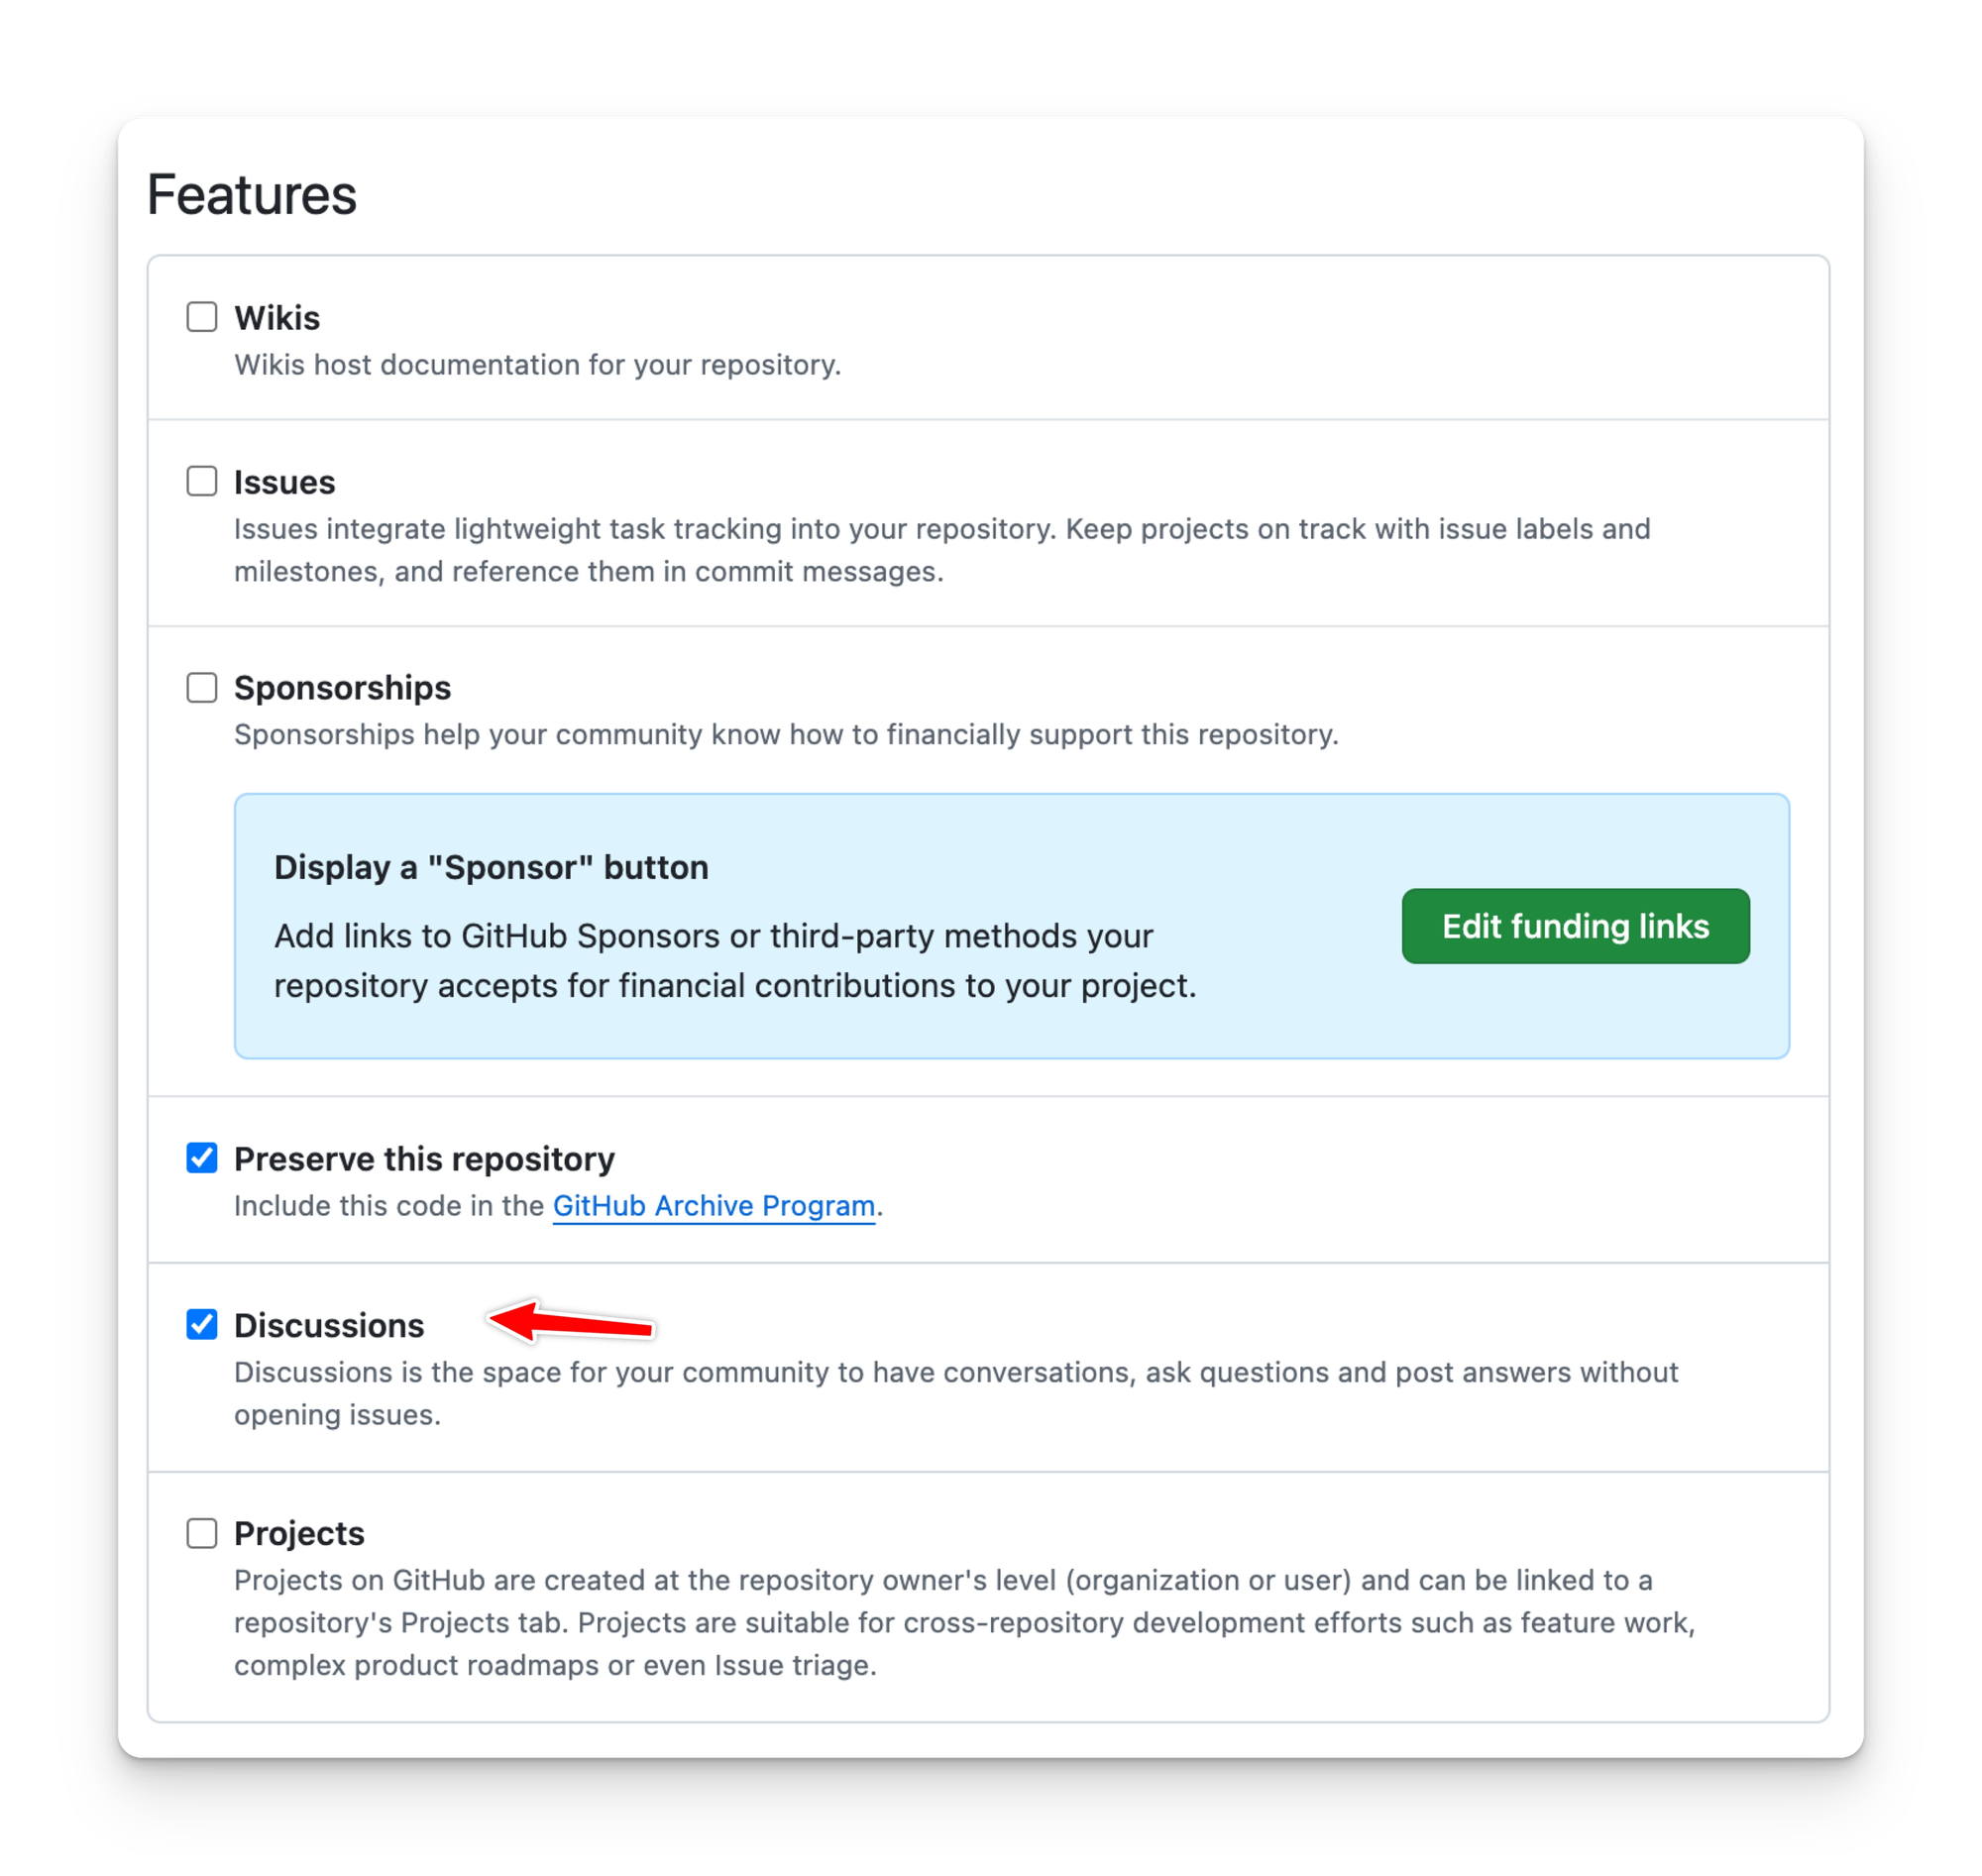
Task: Uncheck the Preserve this repository checkbox
Action: (202, 1158)
